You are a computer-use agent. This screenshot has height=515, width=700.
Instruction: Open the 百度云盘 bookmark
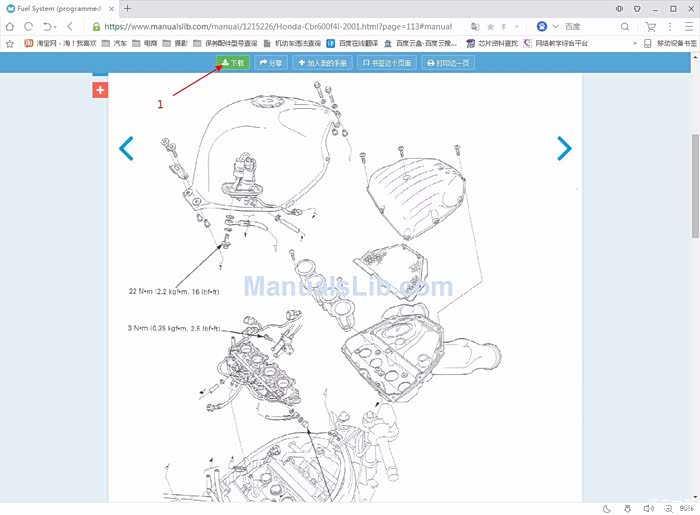(420, 43)
